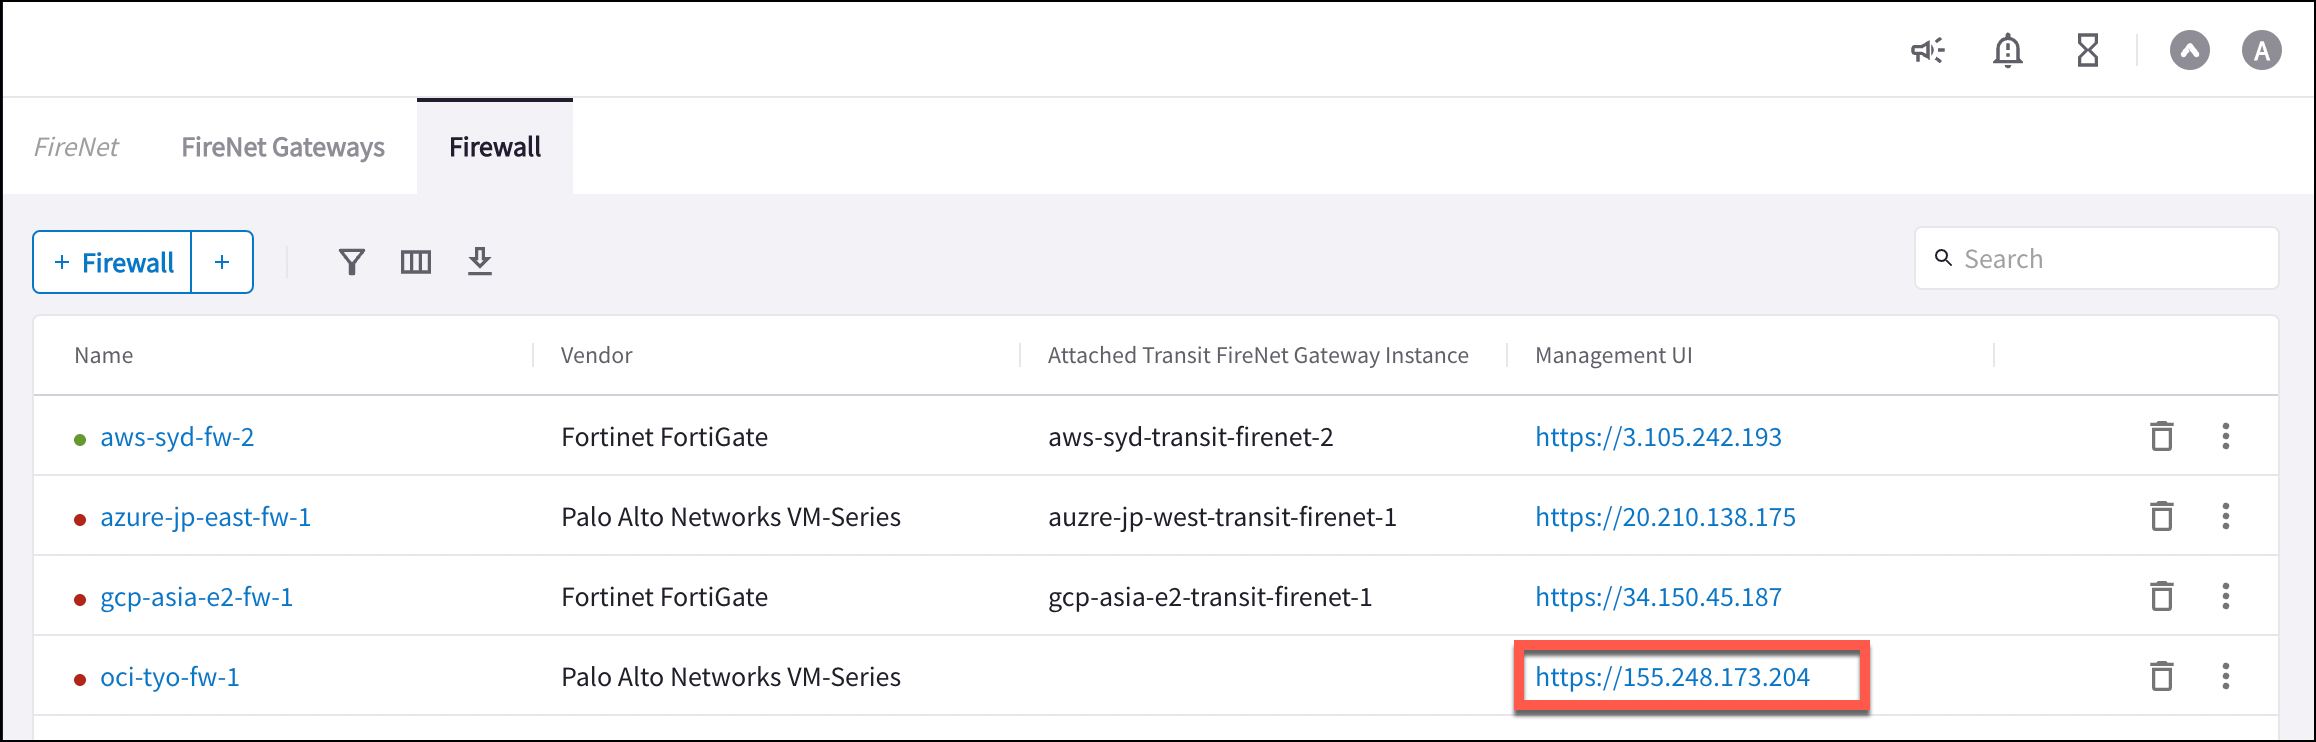Open management UI https://34.150.45.187

point(1658,596)
